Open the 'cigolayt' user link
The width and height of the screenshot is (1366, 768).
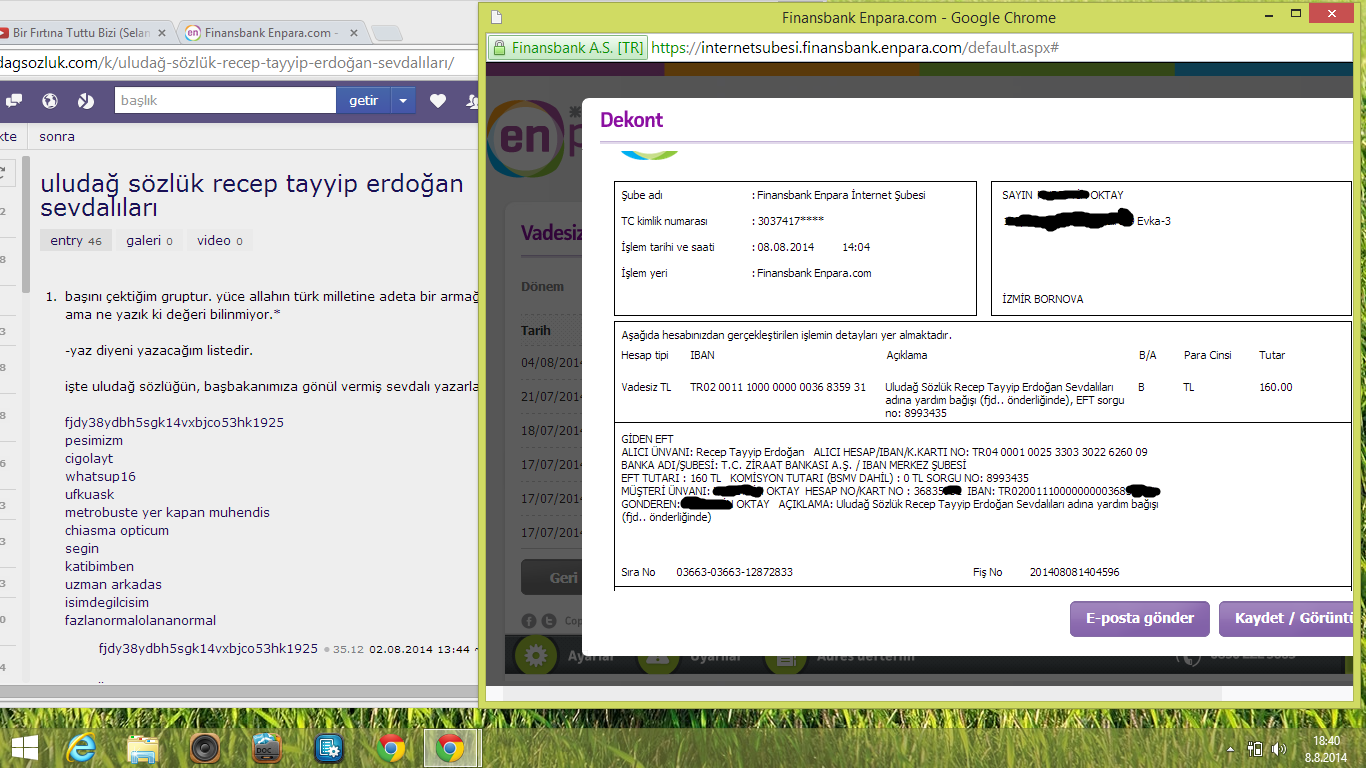[x=89, y=458]
